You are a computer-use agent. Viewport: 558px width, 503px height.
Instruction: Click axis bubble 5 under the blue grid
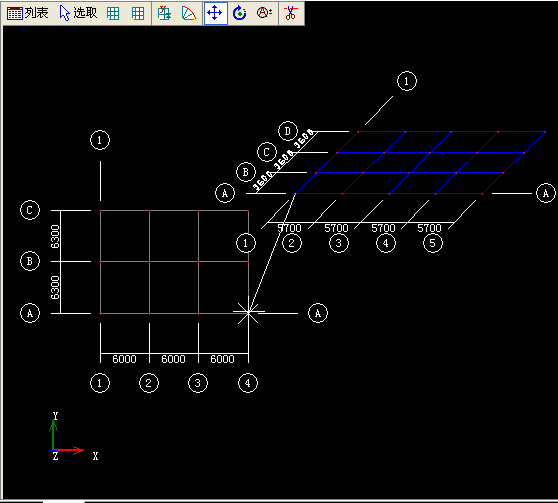click(x=432, y=243)
